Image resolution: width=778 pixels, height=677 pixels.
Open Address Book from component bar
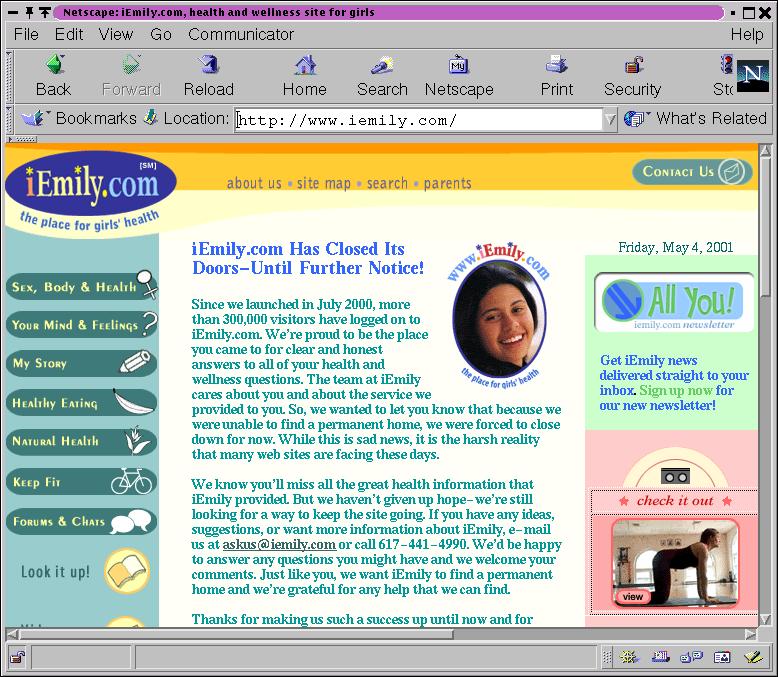[x=722, y=658]
